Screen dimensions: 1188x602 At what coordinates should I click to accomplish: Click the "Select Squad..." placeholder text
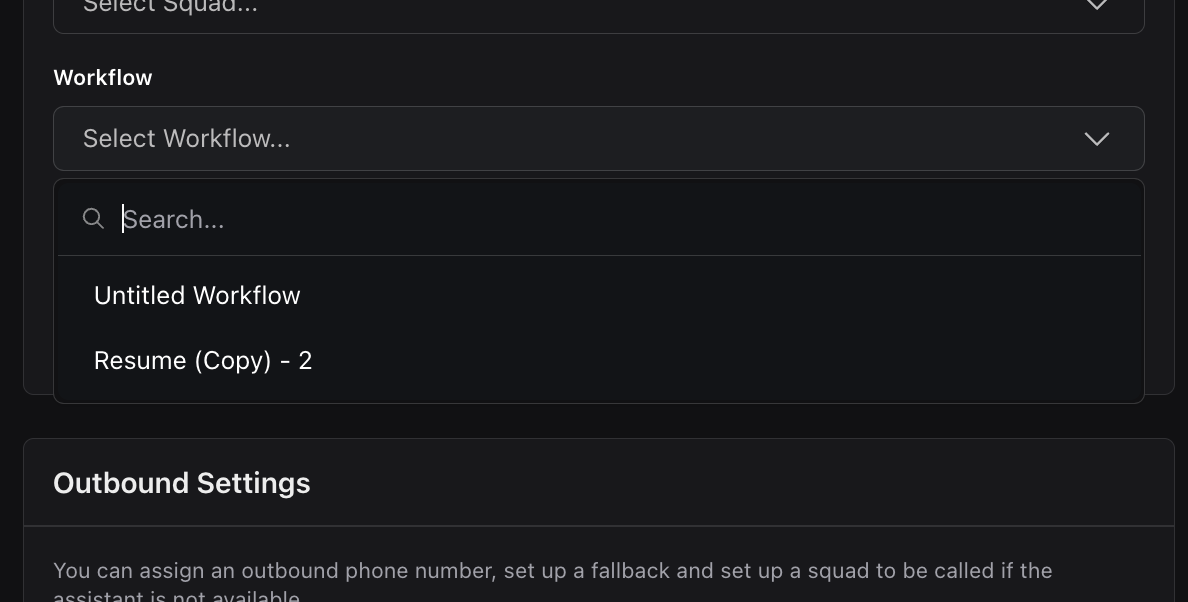170,7
